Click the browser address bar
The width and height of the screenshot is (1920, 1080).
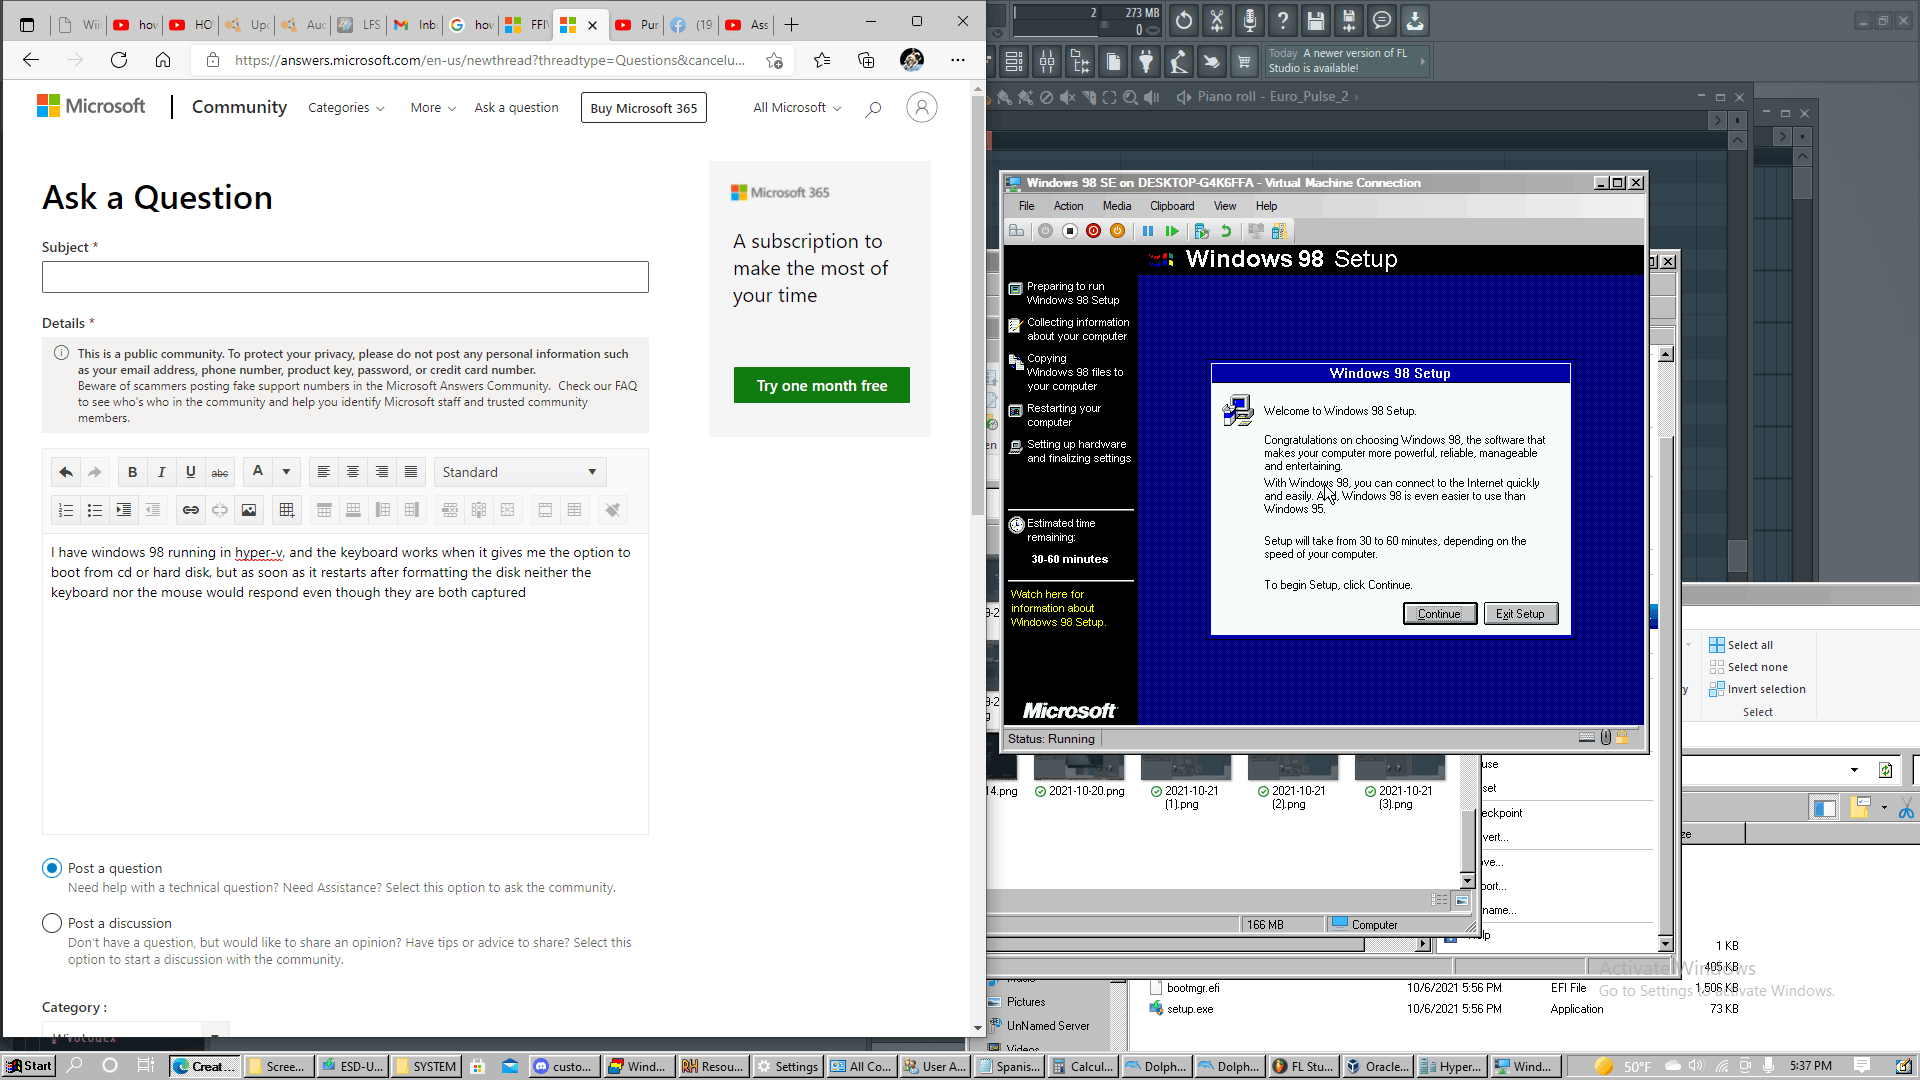click(x=489, y=60)
